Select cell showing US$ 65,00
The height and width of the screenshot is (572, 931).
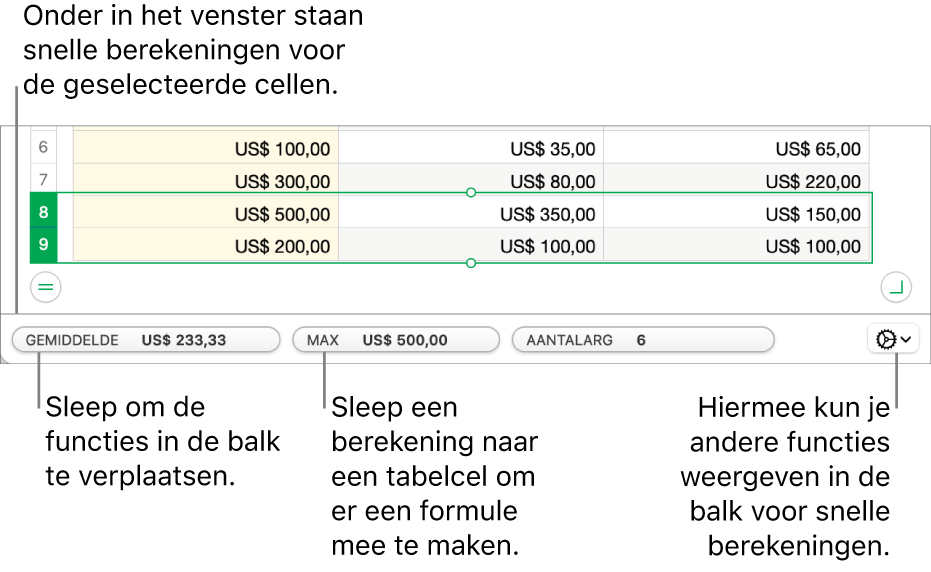[737, 149]
